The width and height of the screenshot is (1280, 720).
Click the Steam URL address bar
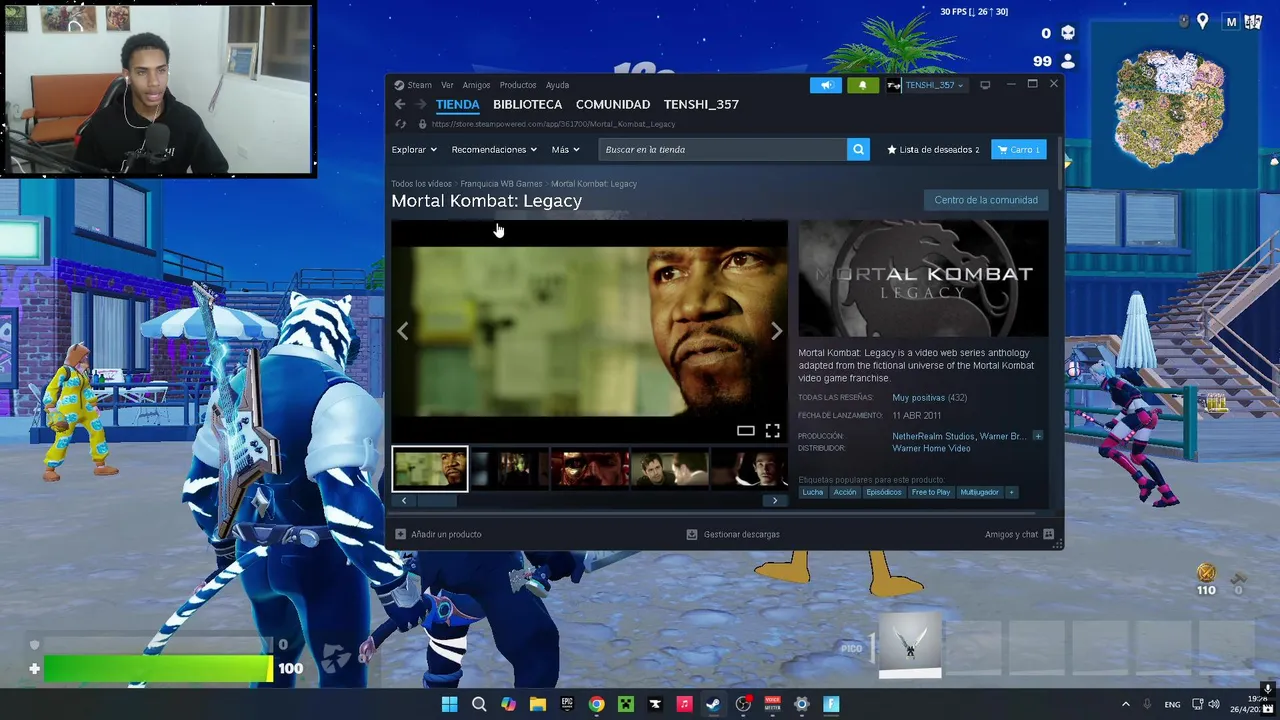tap(553, 124)
